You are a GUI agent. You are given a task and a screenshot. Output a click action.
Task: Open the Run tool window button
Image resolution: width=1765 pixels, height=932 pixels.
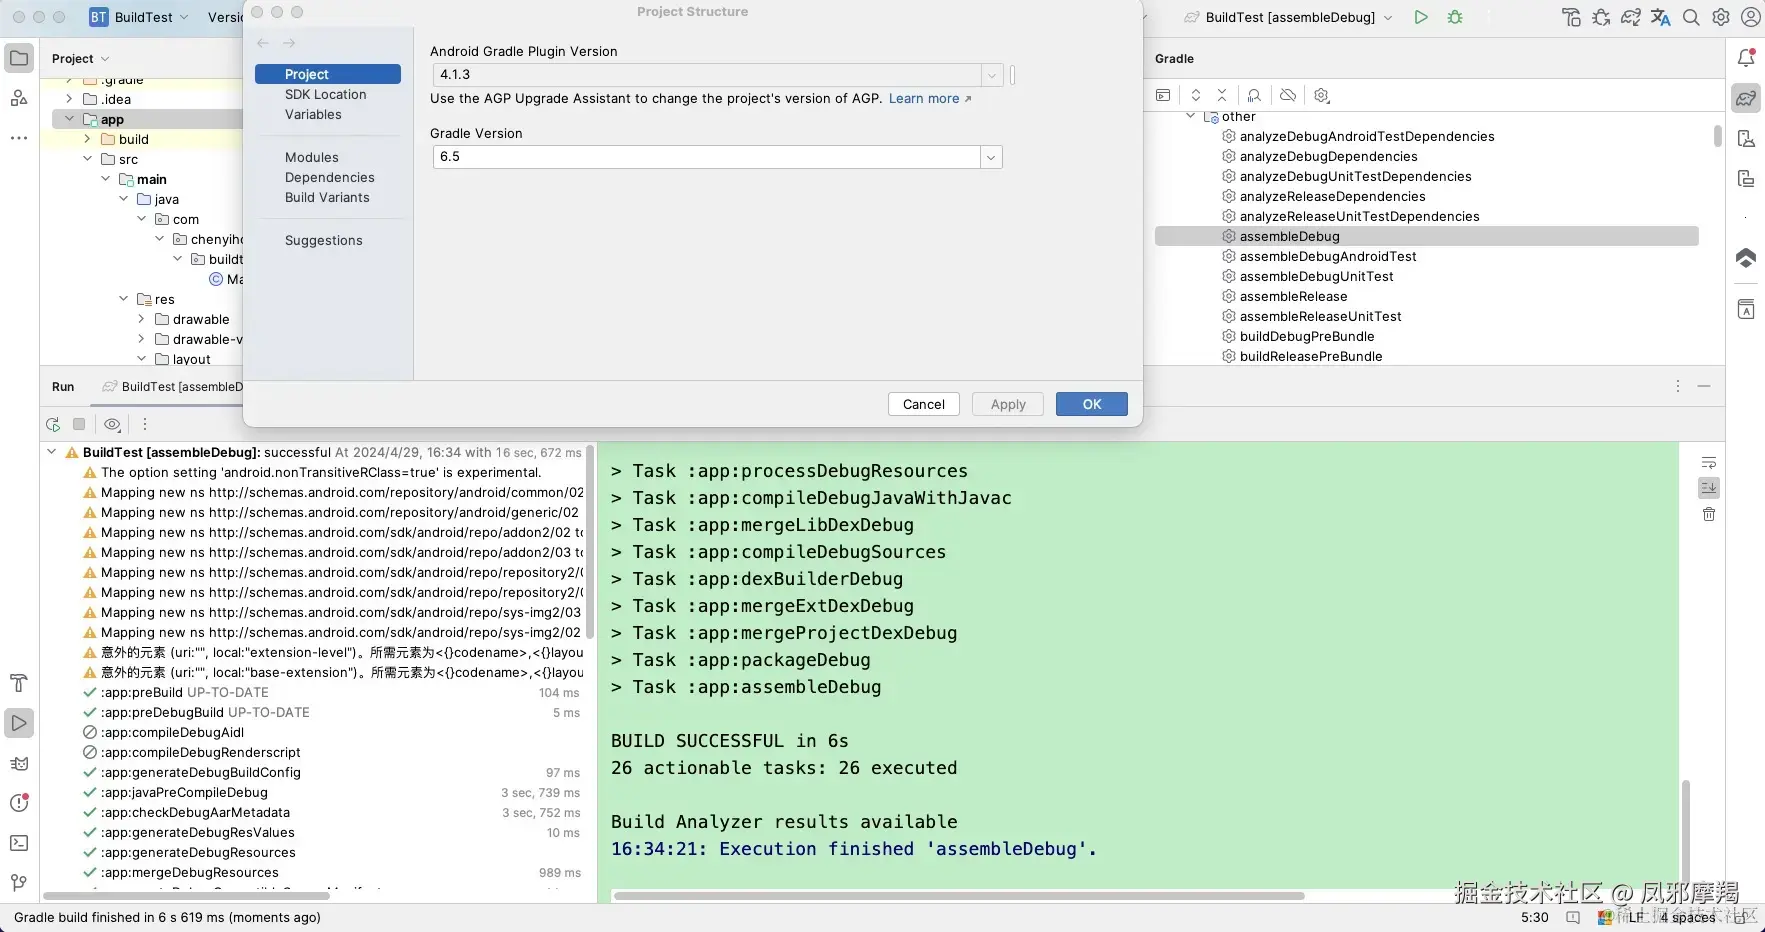click(x=19, y=723)
